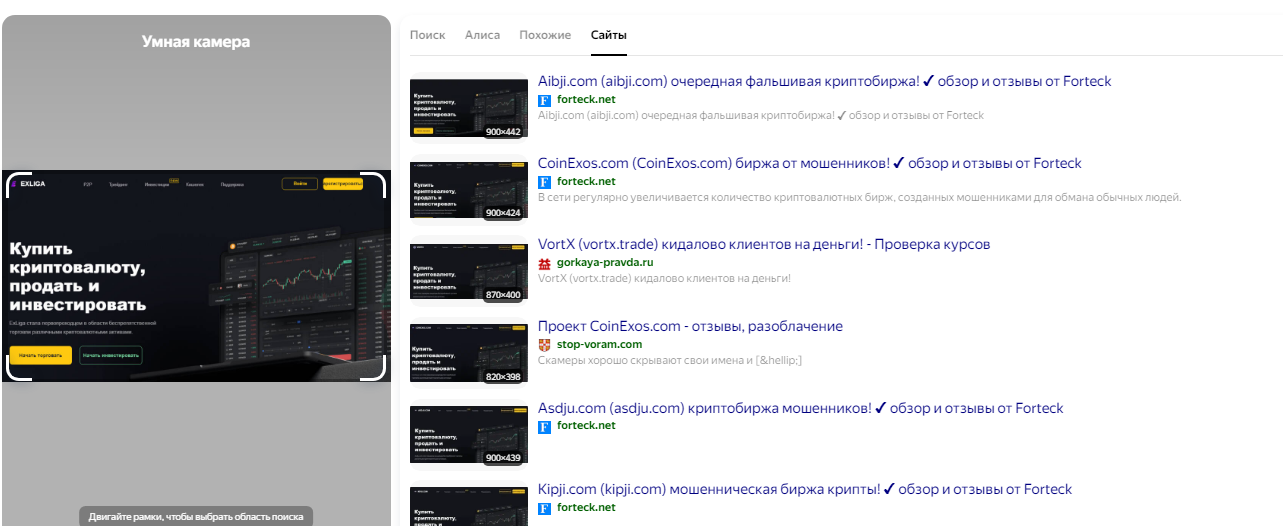1283x526 pixels.
Task: Open the Asdju.com криптобиржа мошенников link
Action: pyautogui.click(x=801, y=409)
